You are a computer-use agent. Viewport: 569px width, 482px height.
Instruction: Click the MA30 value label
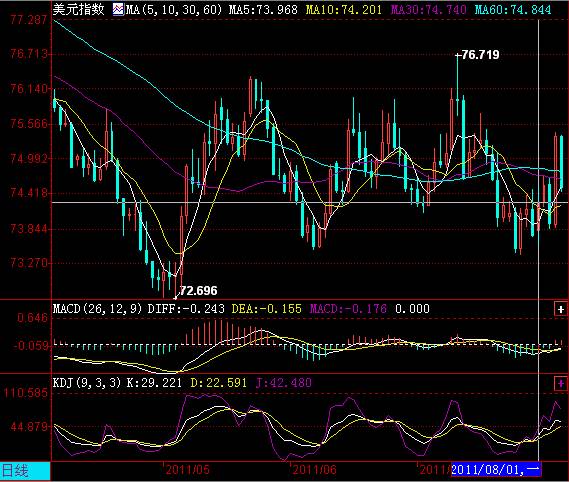(x=429, y=9)
